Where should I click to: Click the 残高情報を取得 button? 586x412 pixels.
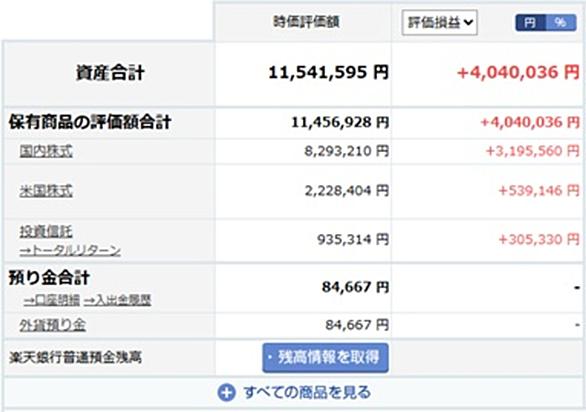326,358
